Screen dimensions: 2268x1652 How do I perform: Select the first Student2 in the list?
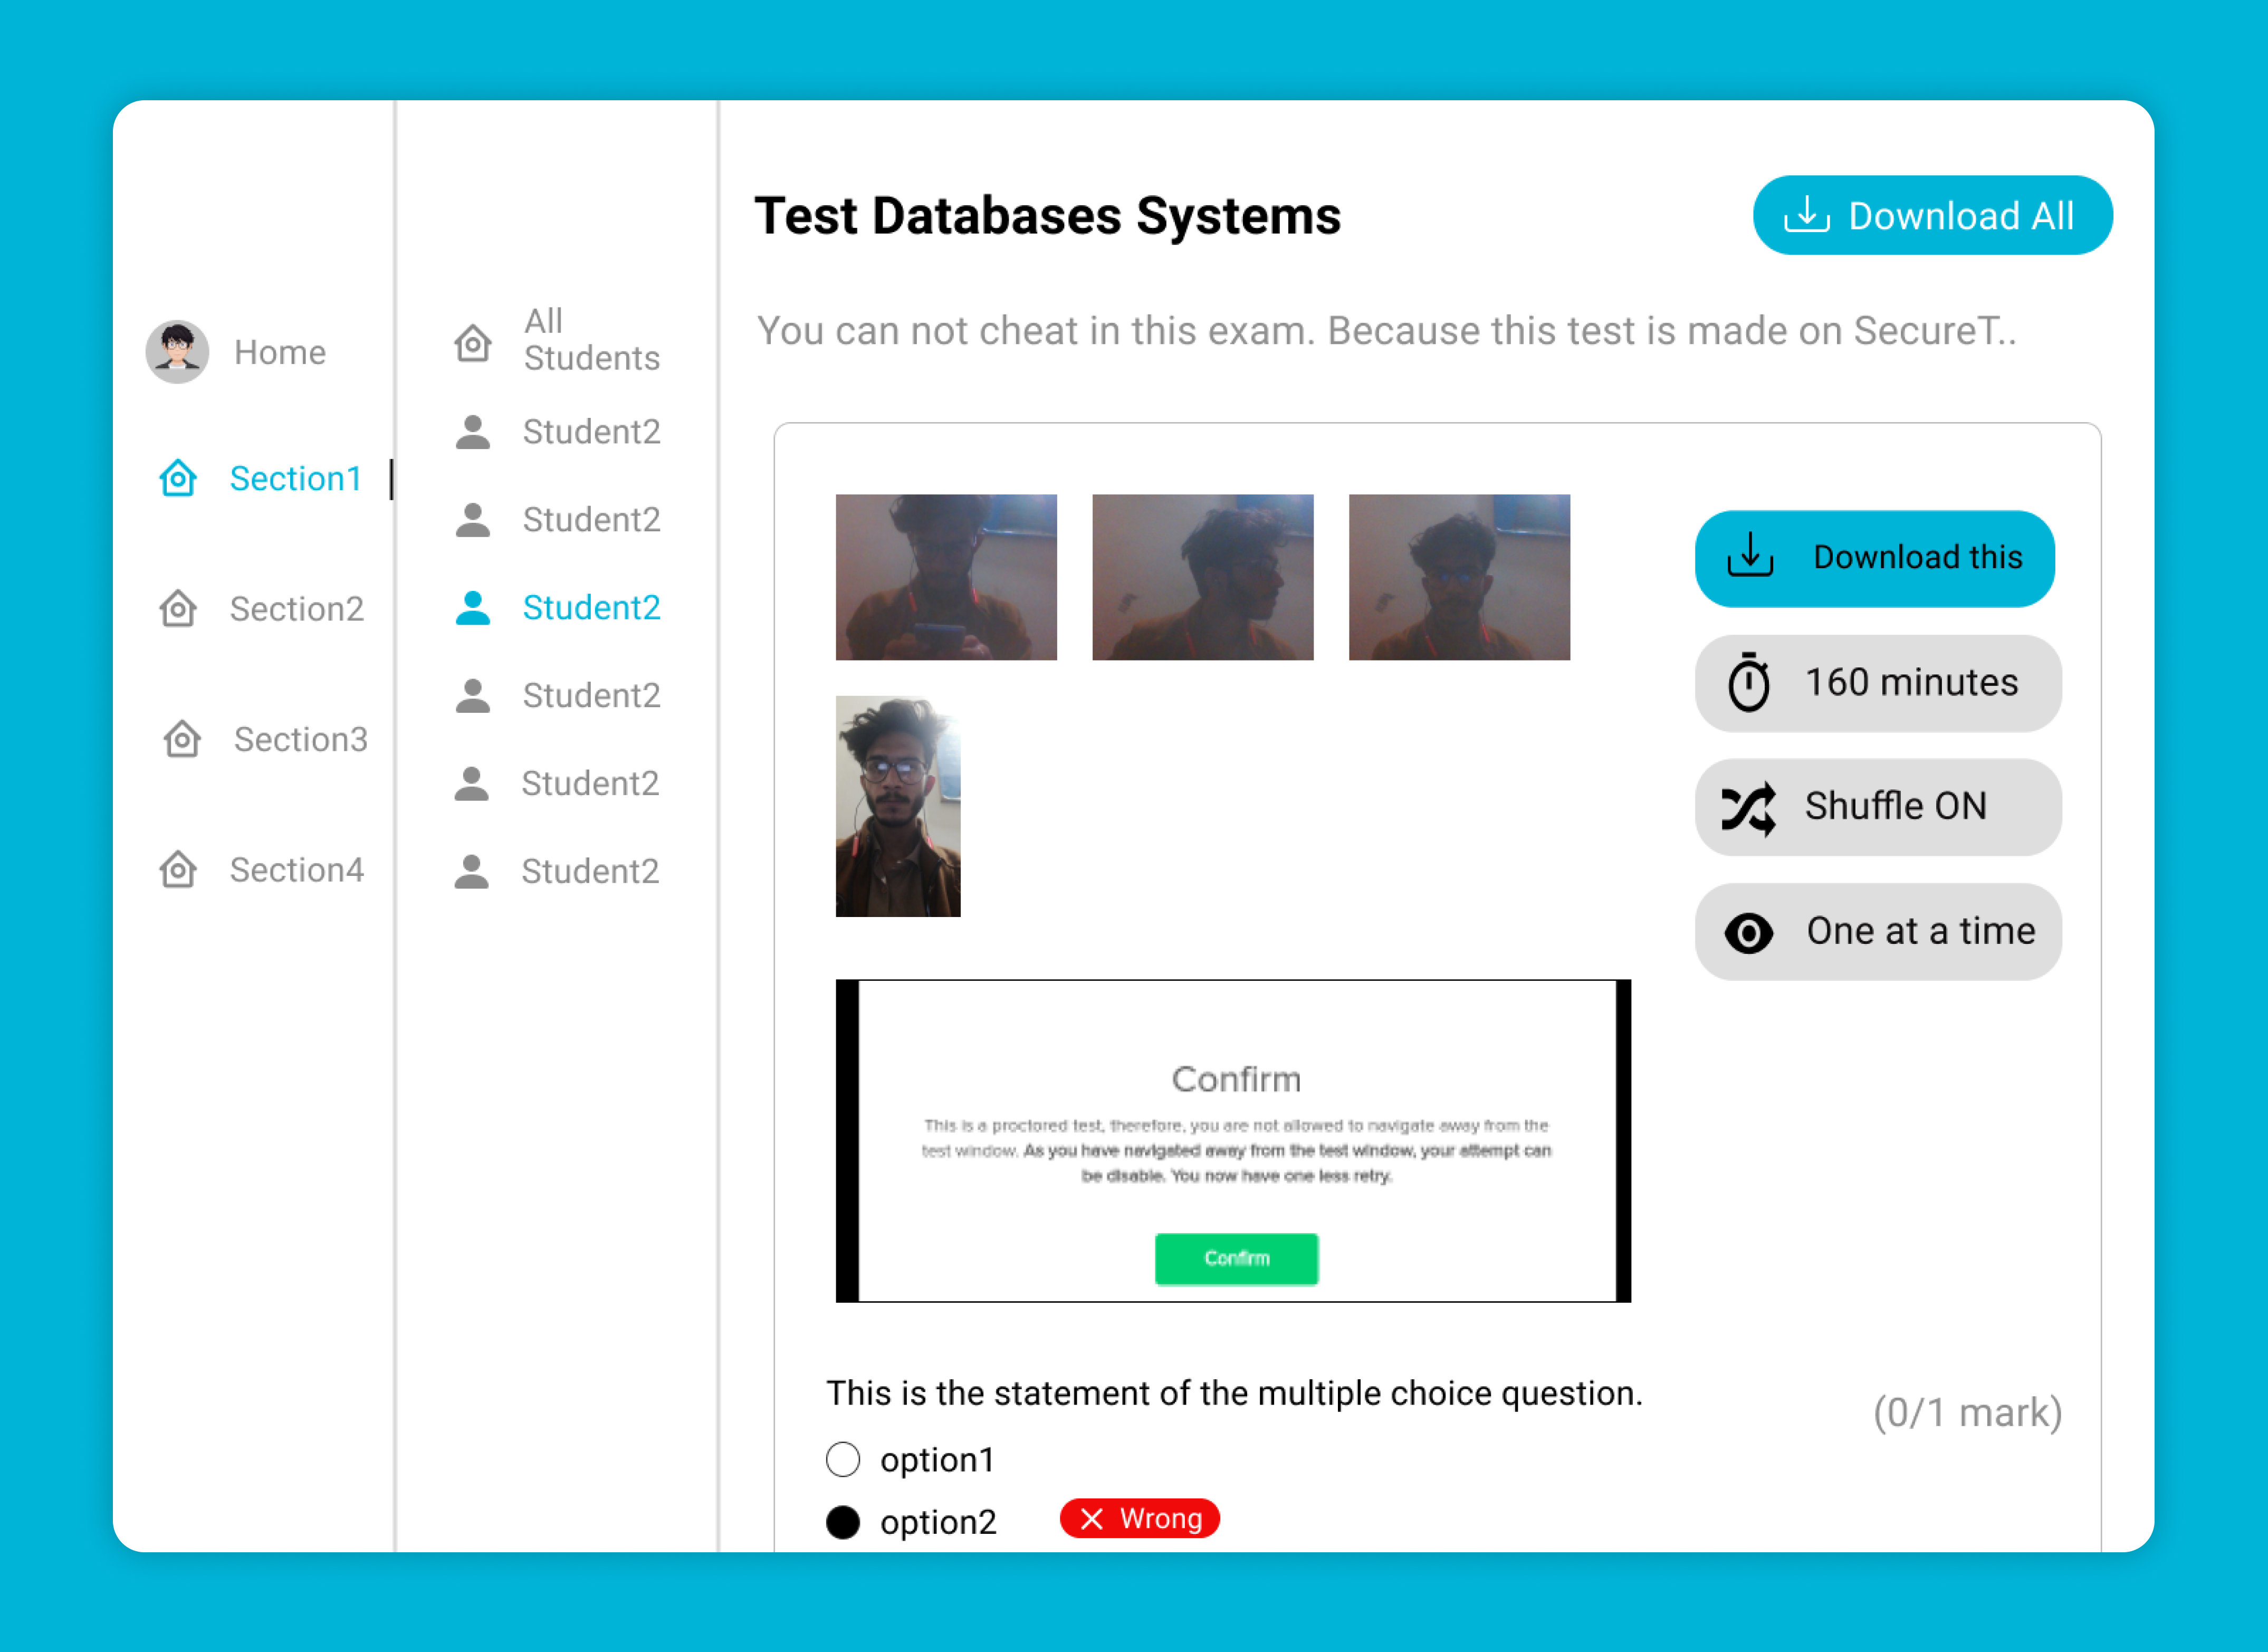(x=590, y=432)
